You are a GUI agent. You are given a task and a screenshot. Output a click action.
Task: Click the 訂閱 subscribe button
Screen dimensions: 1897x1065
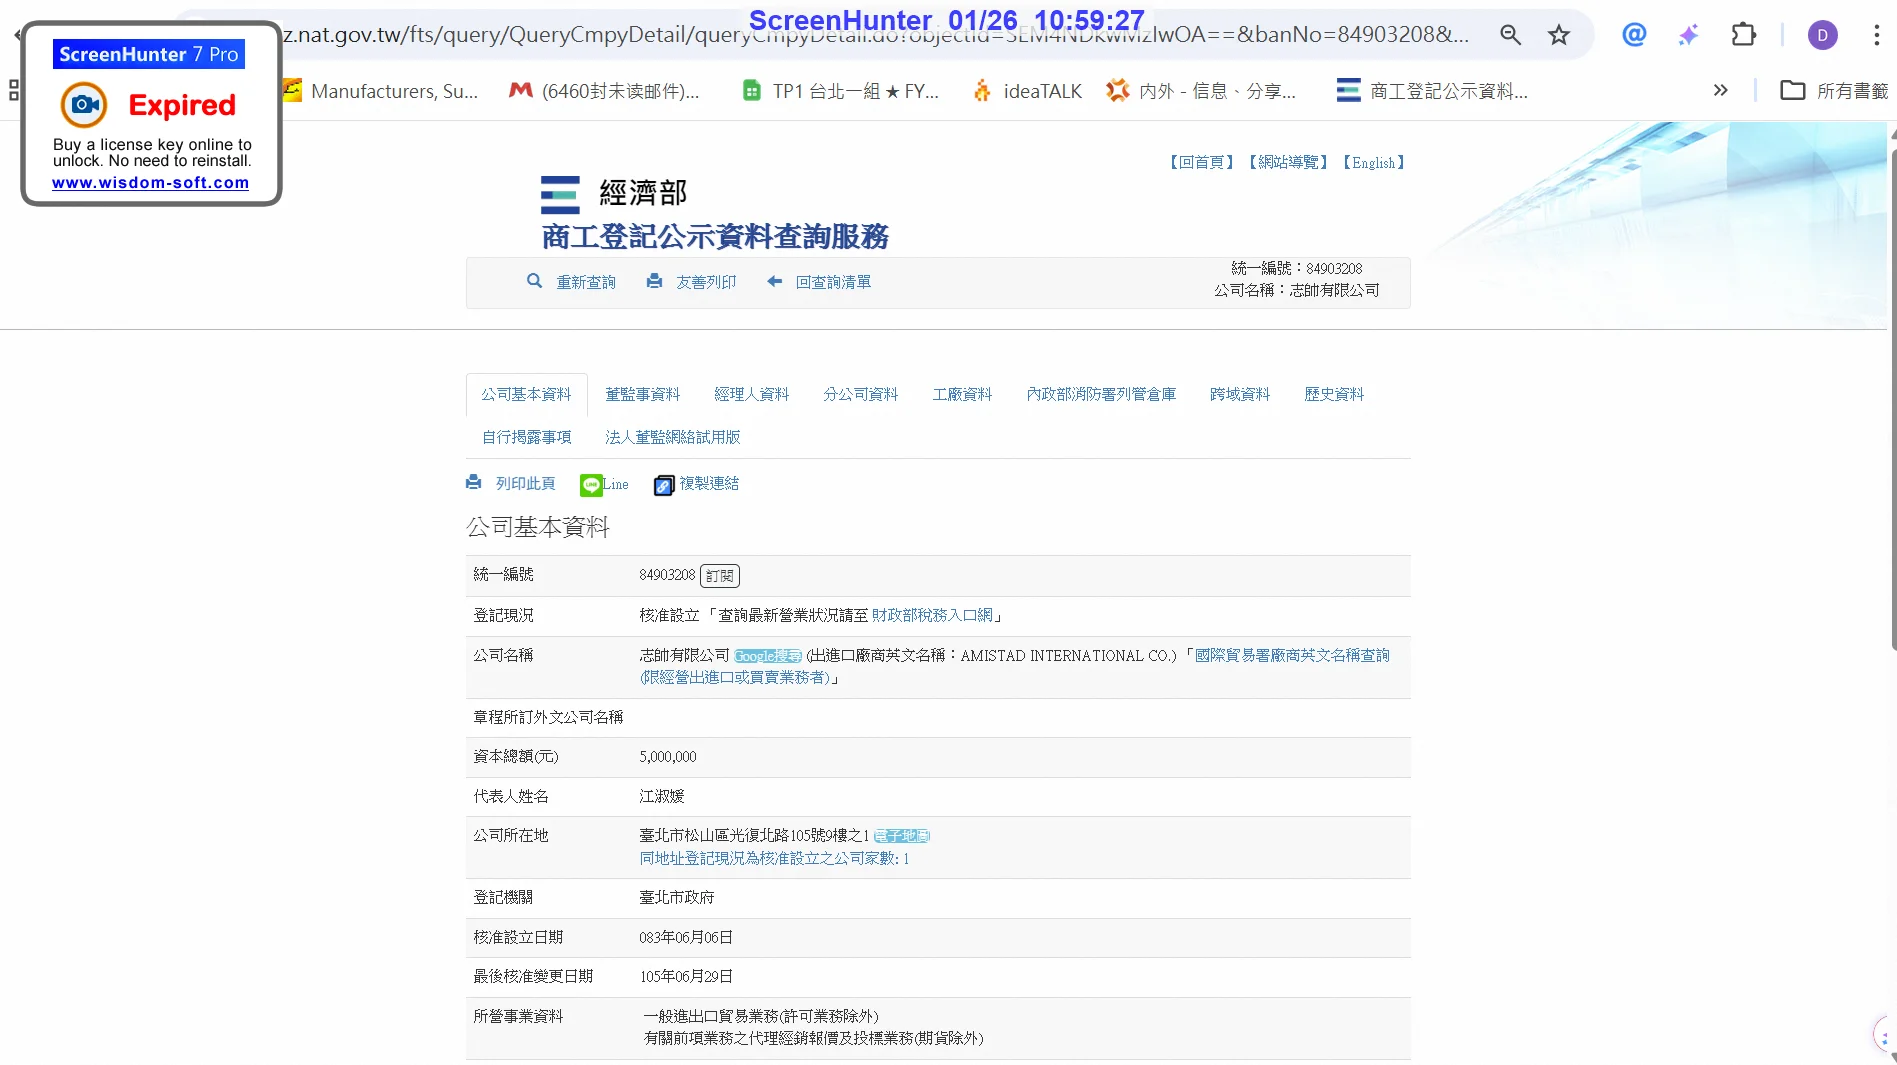point(719,576)
